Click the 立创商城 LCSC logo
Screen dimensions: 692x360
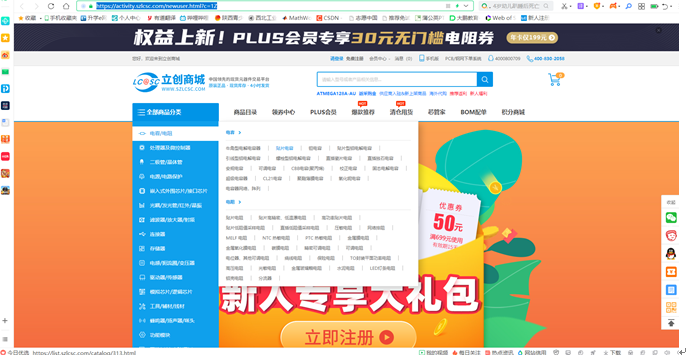click(169, 82)
